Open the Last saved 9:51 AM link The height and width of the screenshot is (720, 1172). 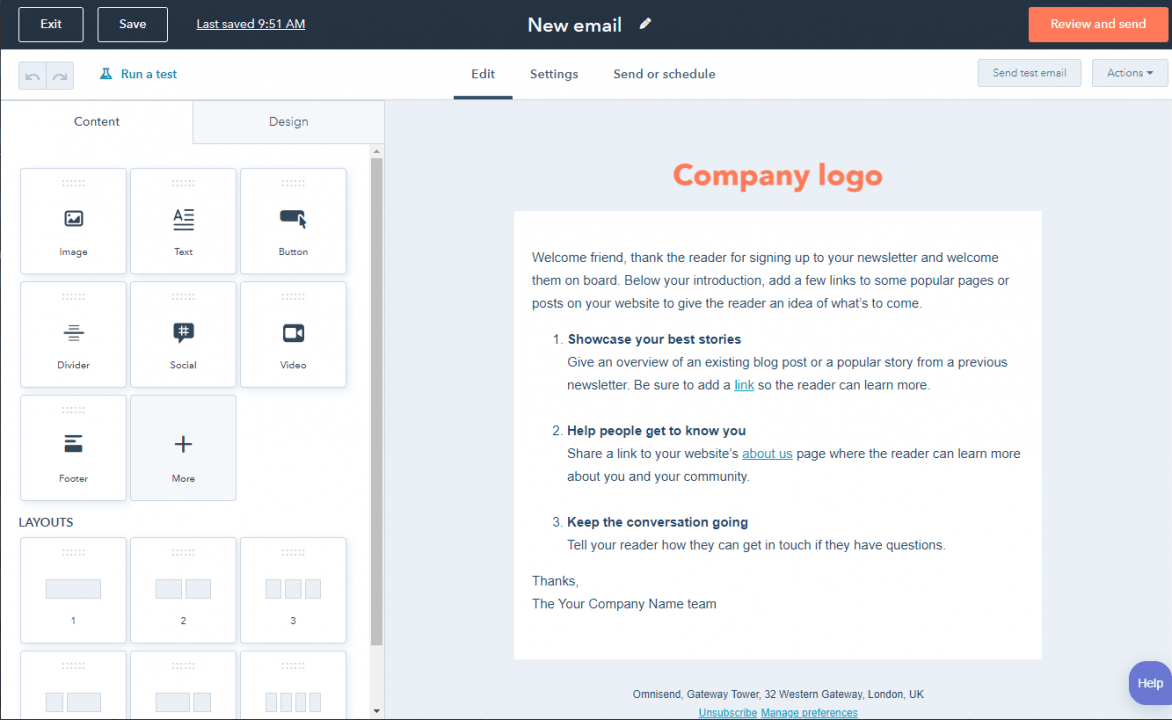250,24
